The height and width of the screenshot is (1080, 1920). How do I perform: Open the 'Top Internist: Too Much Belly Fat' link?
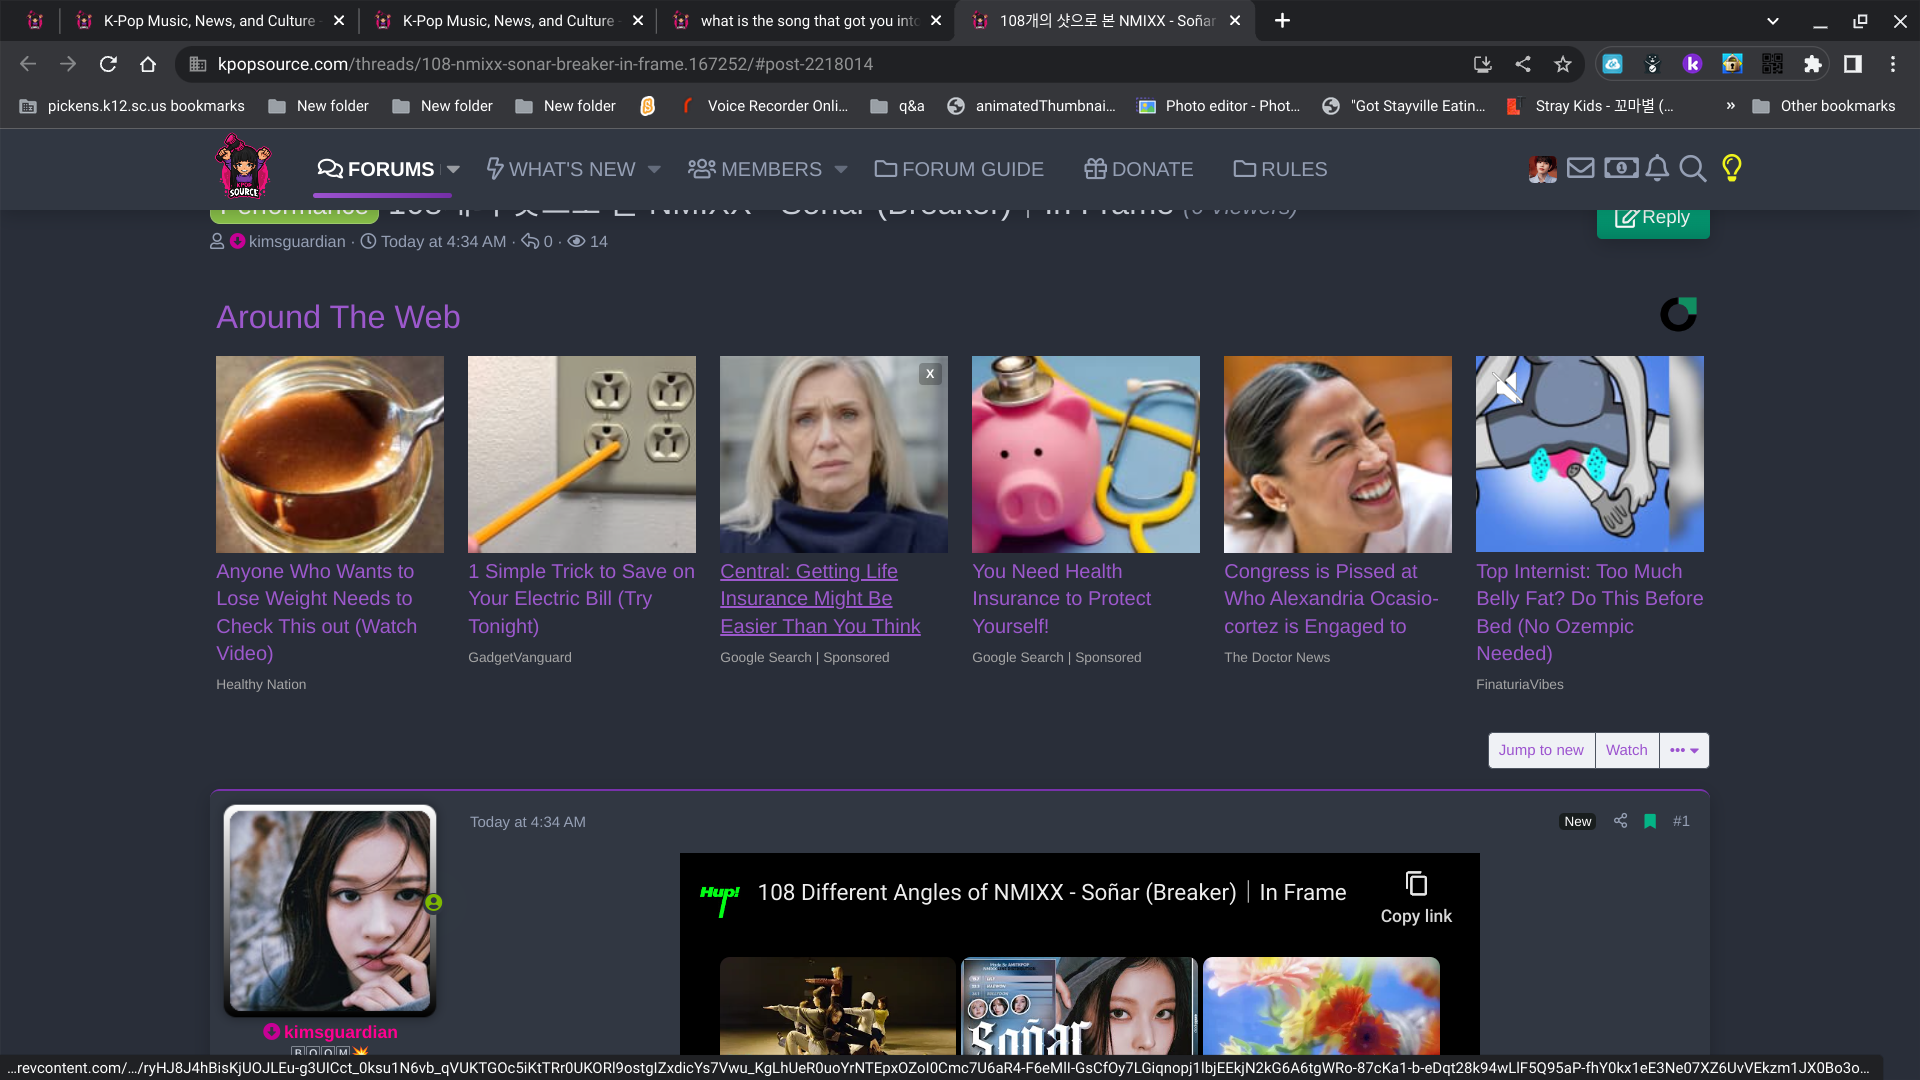click(1590, 612)
